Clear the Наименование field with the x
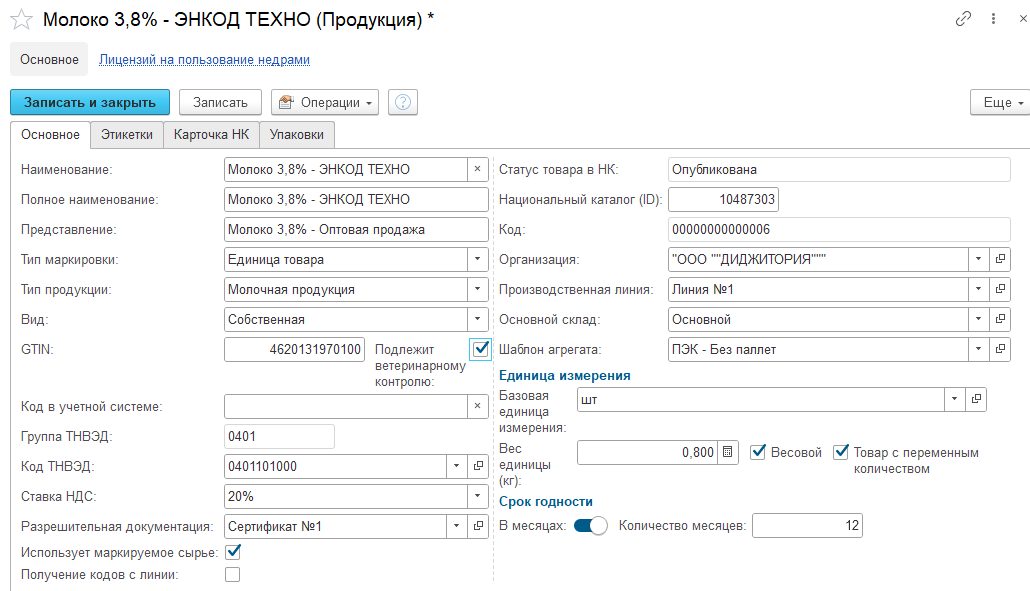 [x=477, y=170]
